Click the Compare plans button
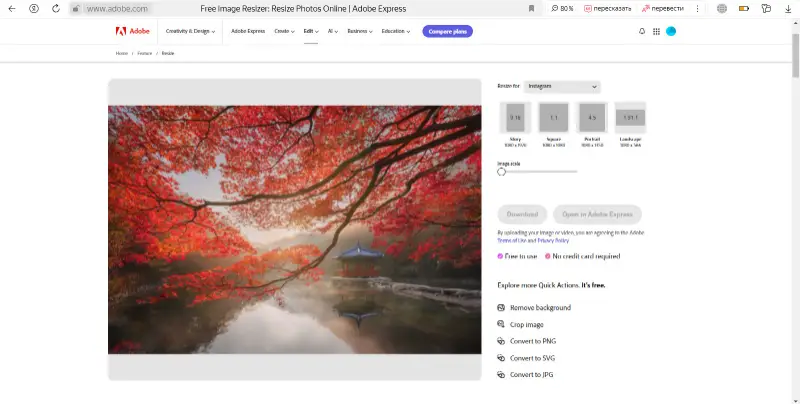The height and width of the screenshot is (404, 800). [447, 31]
